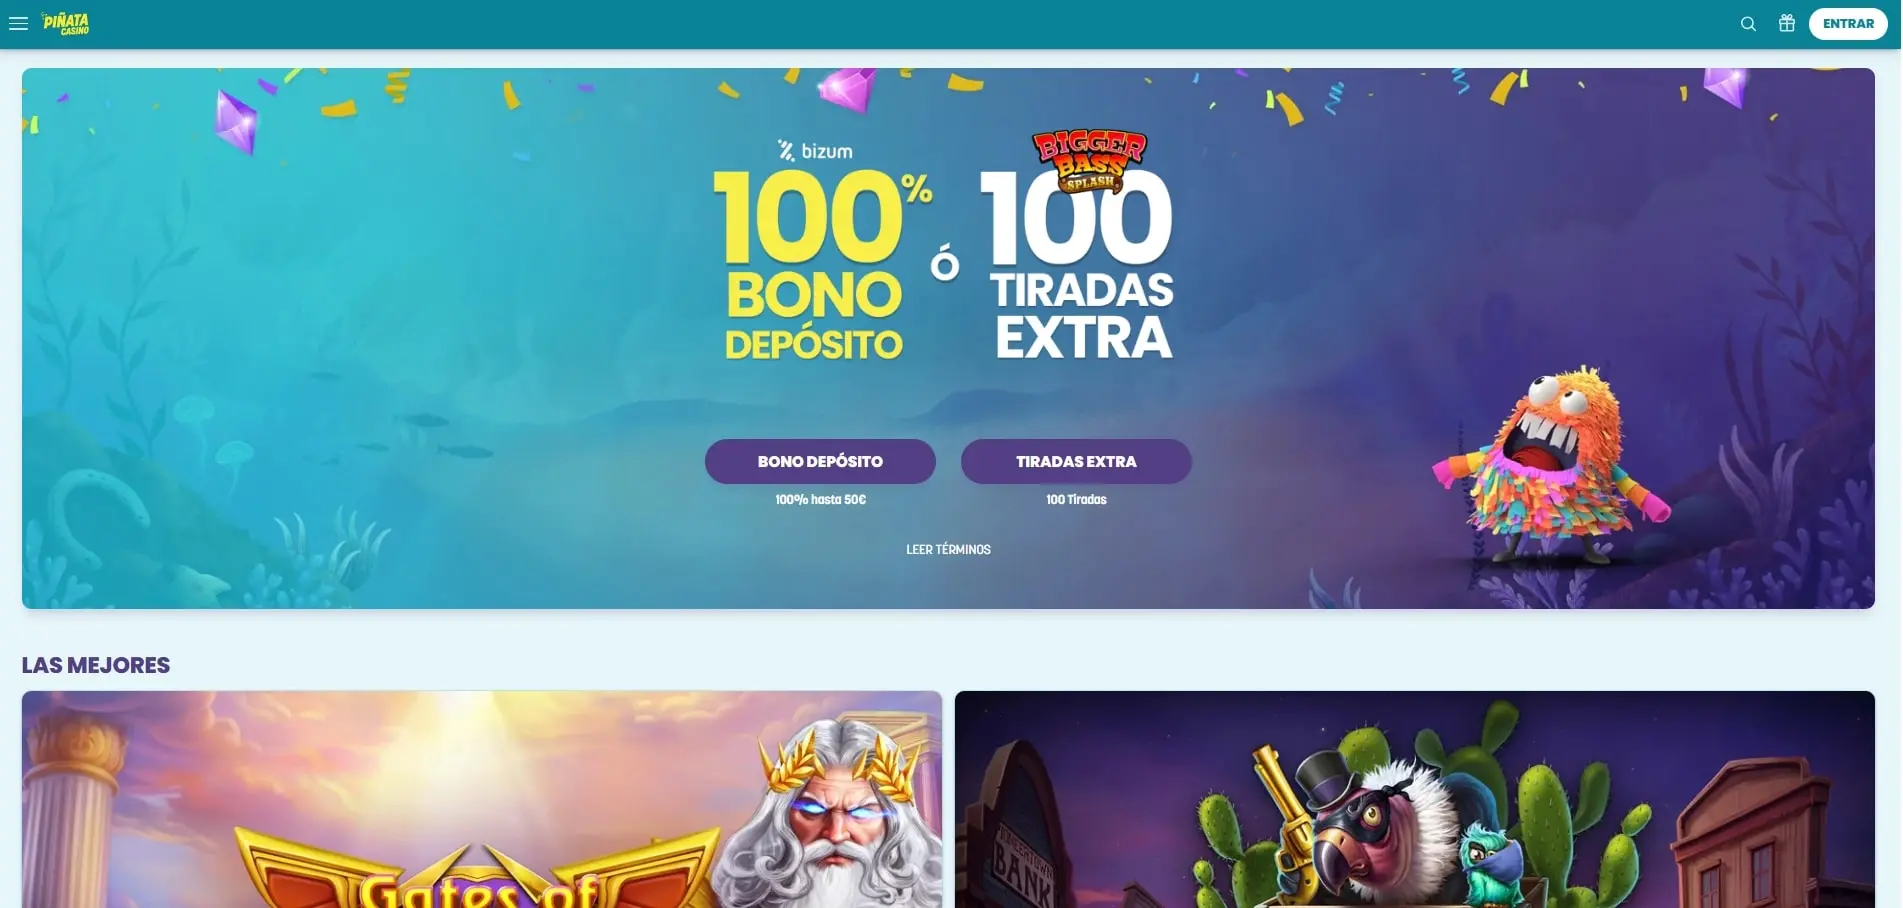Click the Piñata Casino logo
This screenshot has width=1903, height=908.
click(x=66, y=23)
